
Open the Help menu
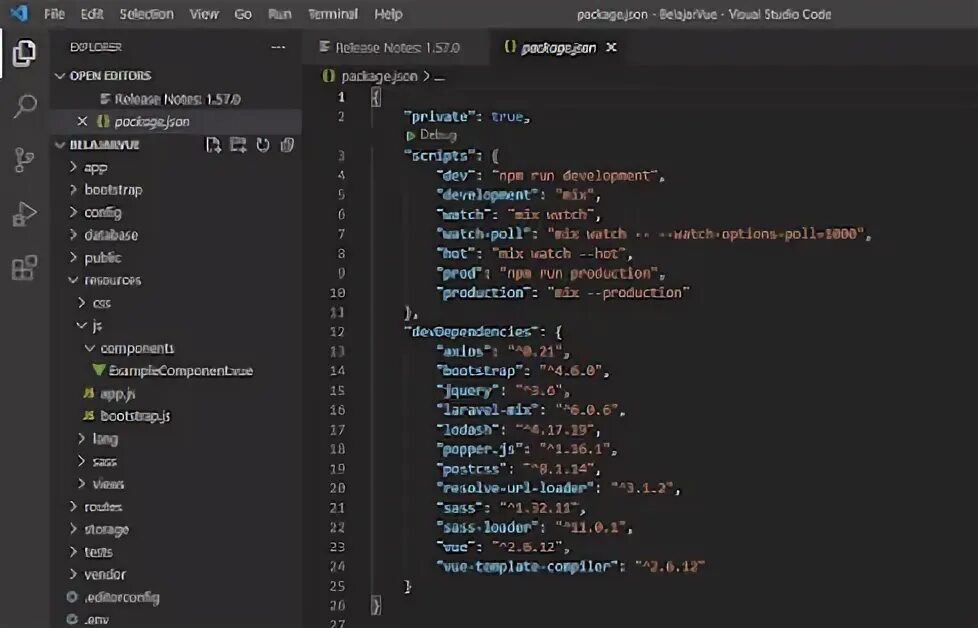[388, 14]
